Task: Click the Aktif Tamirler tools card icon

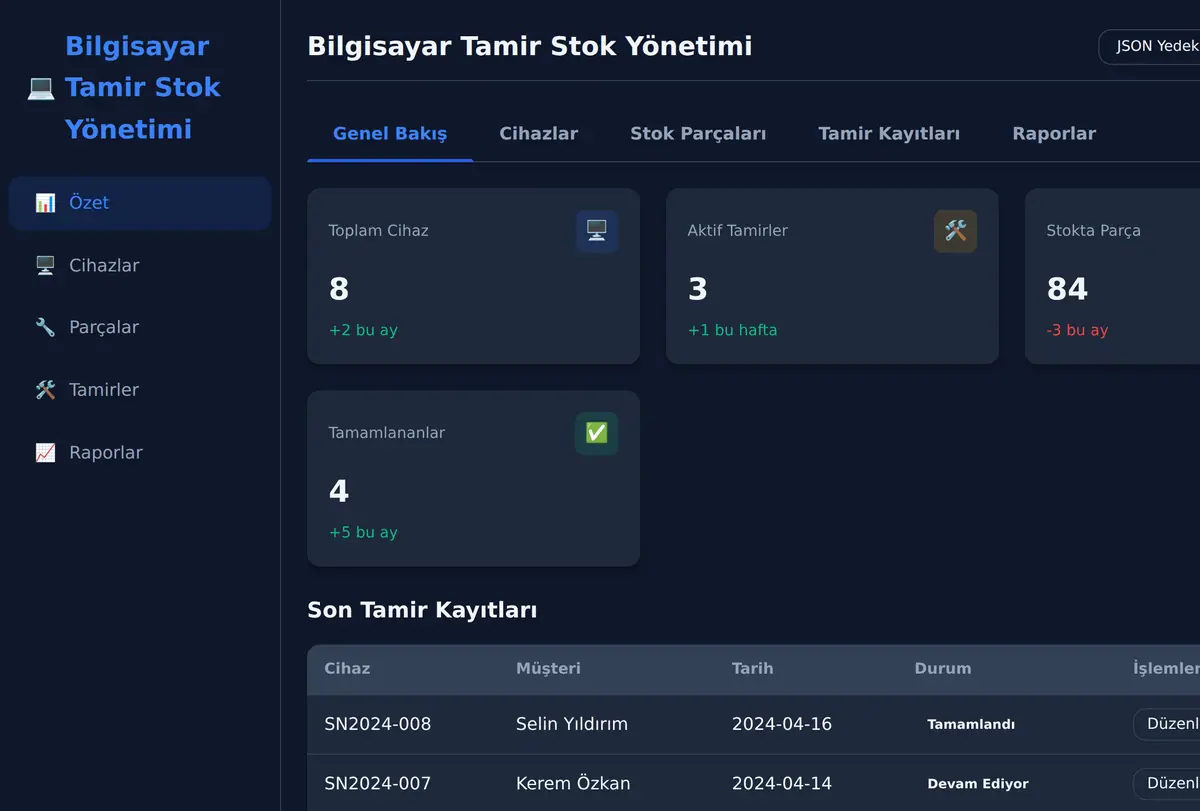Action: point(956,231)
